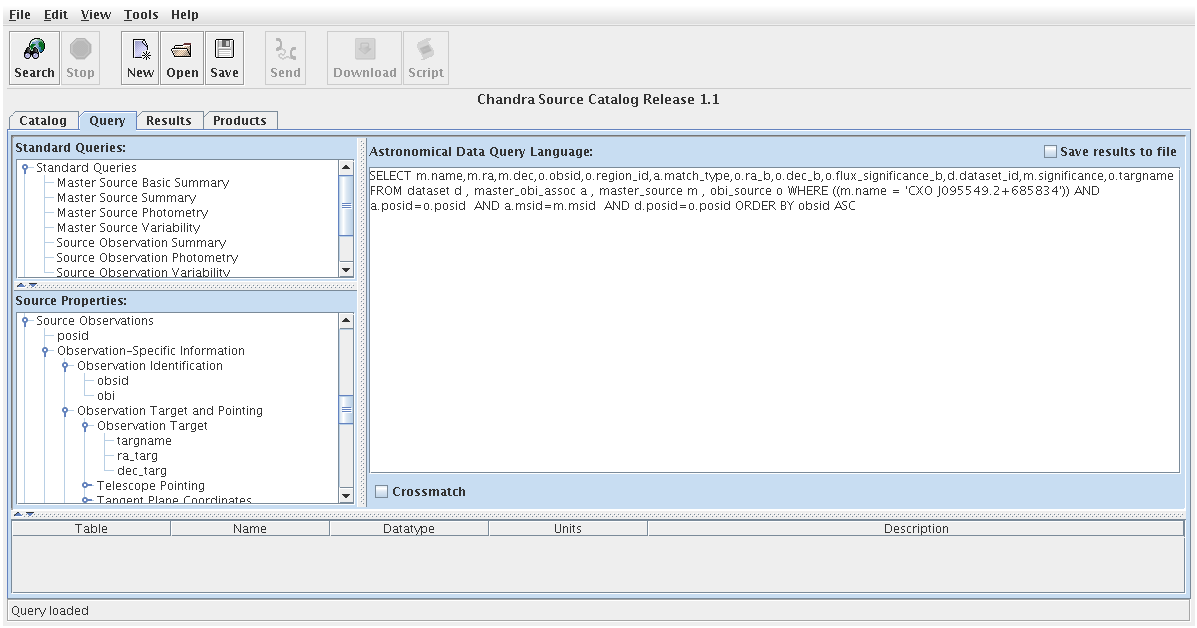Switch to the Results tab
Screen dimensions: 1197x628
(168, 121)
